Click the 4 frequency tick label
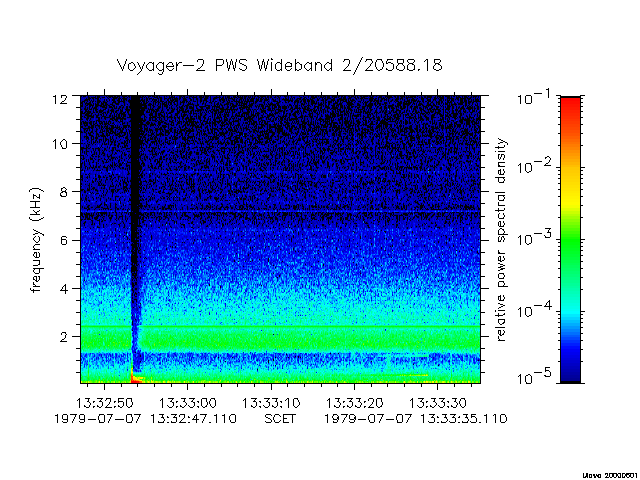This screenshot has width=640, height=480. coord(63,289)
